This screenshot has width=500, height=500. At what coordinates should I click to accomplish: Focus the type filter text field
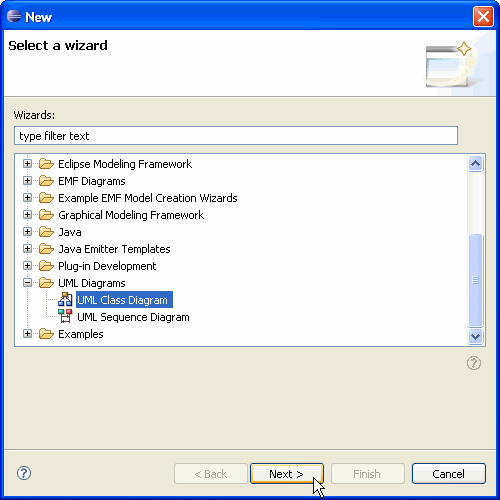pos(236,136)
